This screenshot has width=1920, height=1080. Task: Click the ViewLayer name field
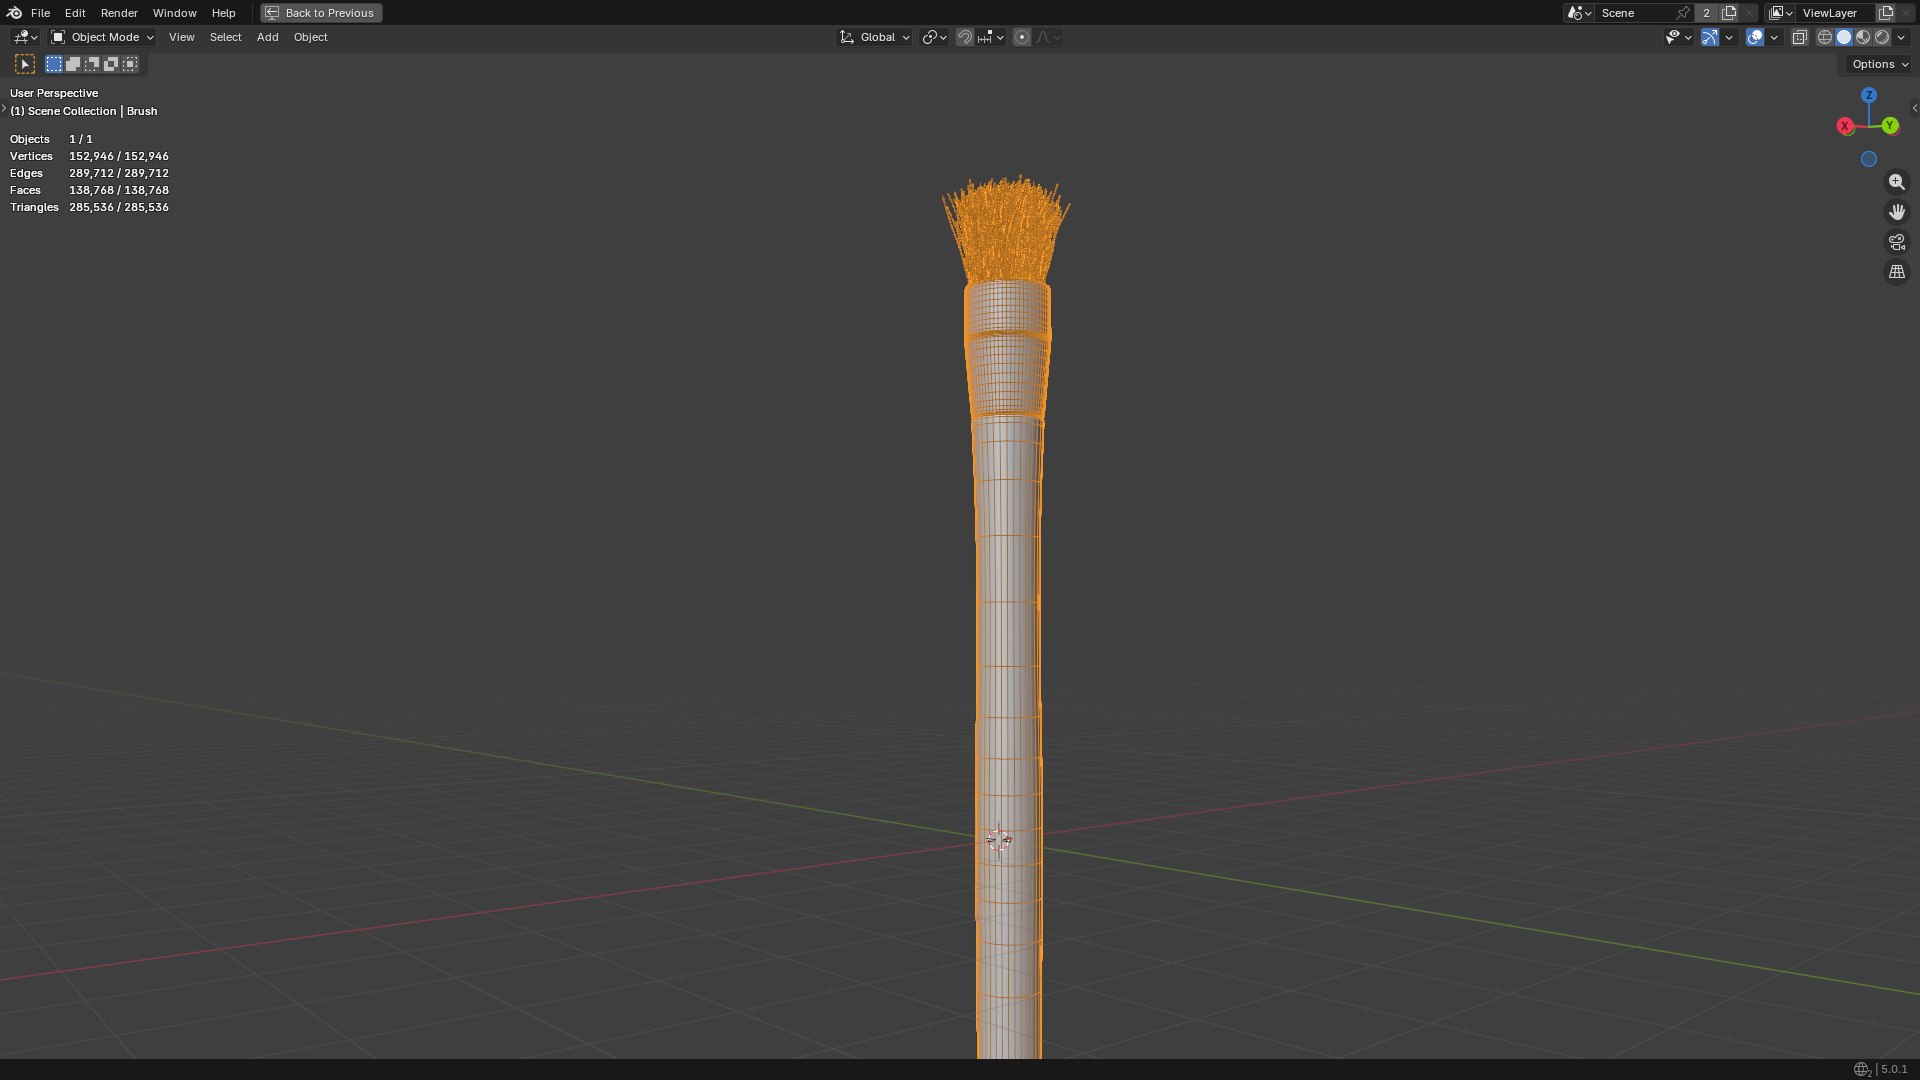click(1836, 13)
